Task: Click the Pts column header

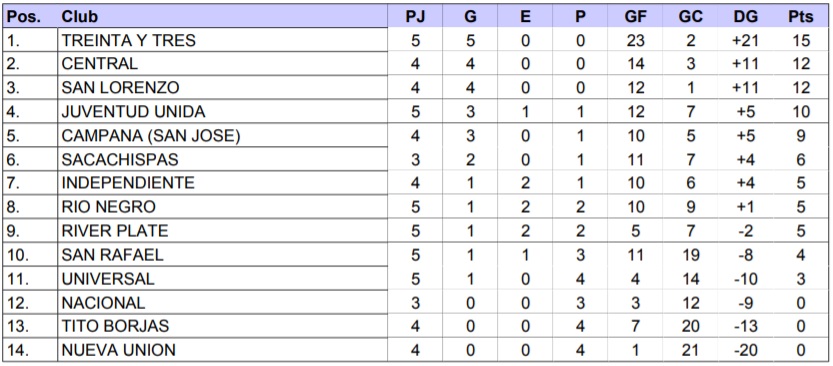Action: (x=801, y=16)
